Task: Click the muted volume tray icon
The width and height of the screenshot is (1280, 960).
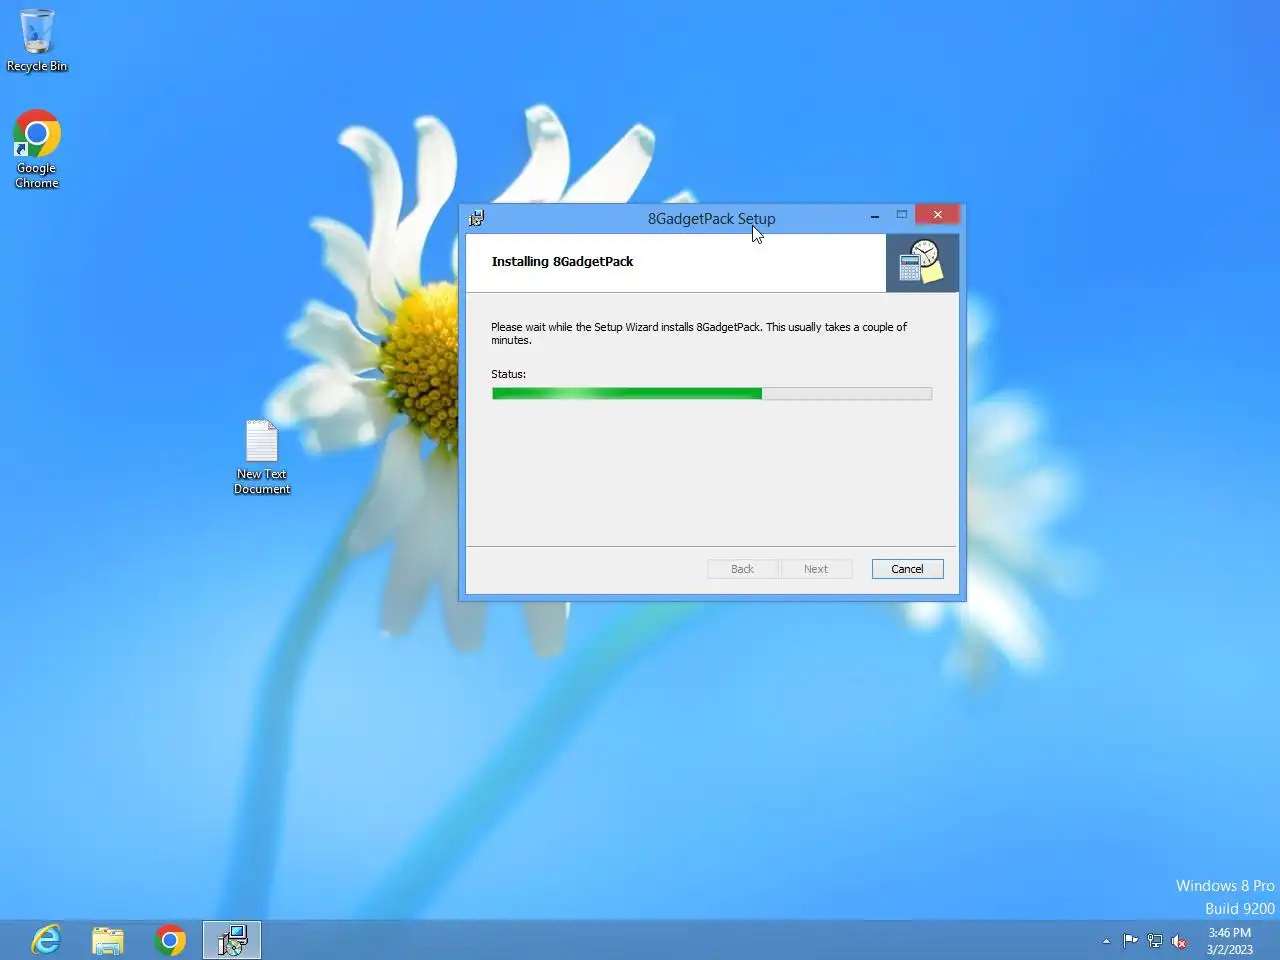Action: [1179, 941]
